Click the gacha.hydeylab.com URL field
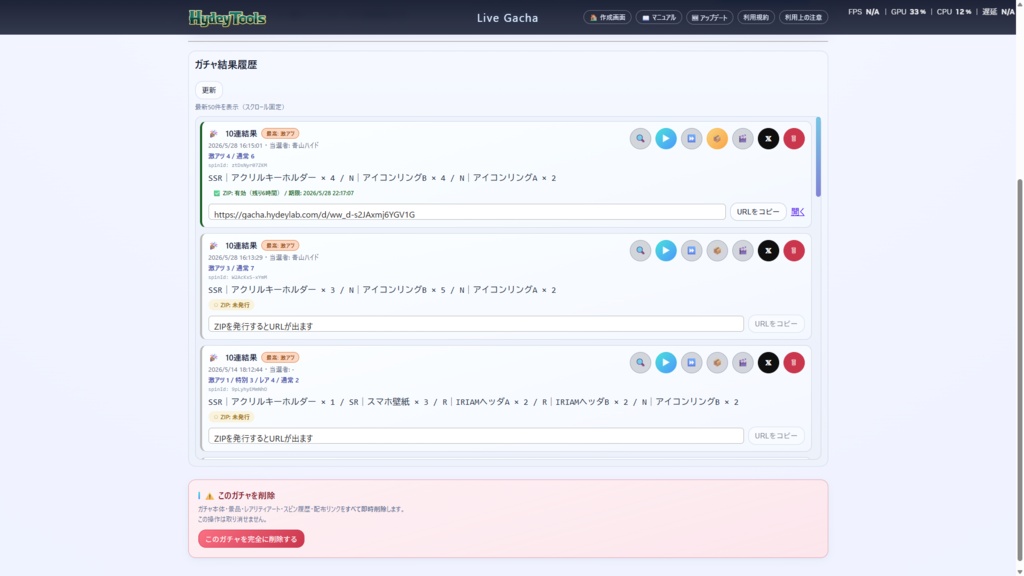Screen dimensions: 1024x576 (x=467, y=214)
